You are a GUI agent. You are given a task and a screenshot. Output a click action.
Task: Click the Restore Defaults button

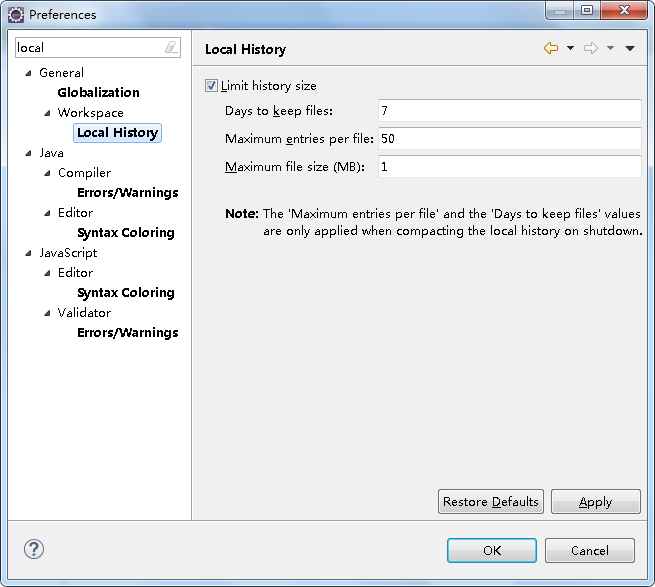click(491, 501)
